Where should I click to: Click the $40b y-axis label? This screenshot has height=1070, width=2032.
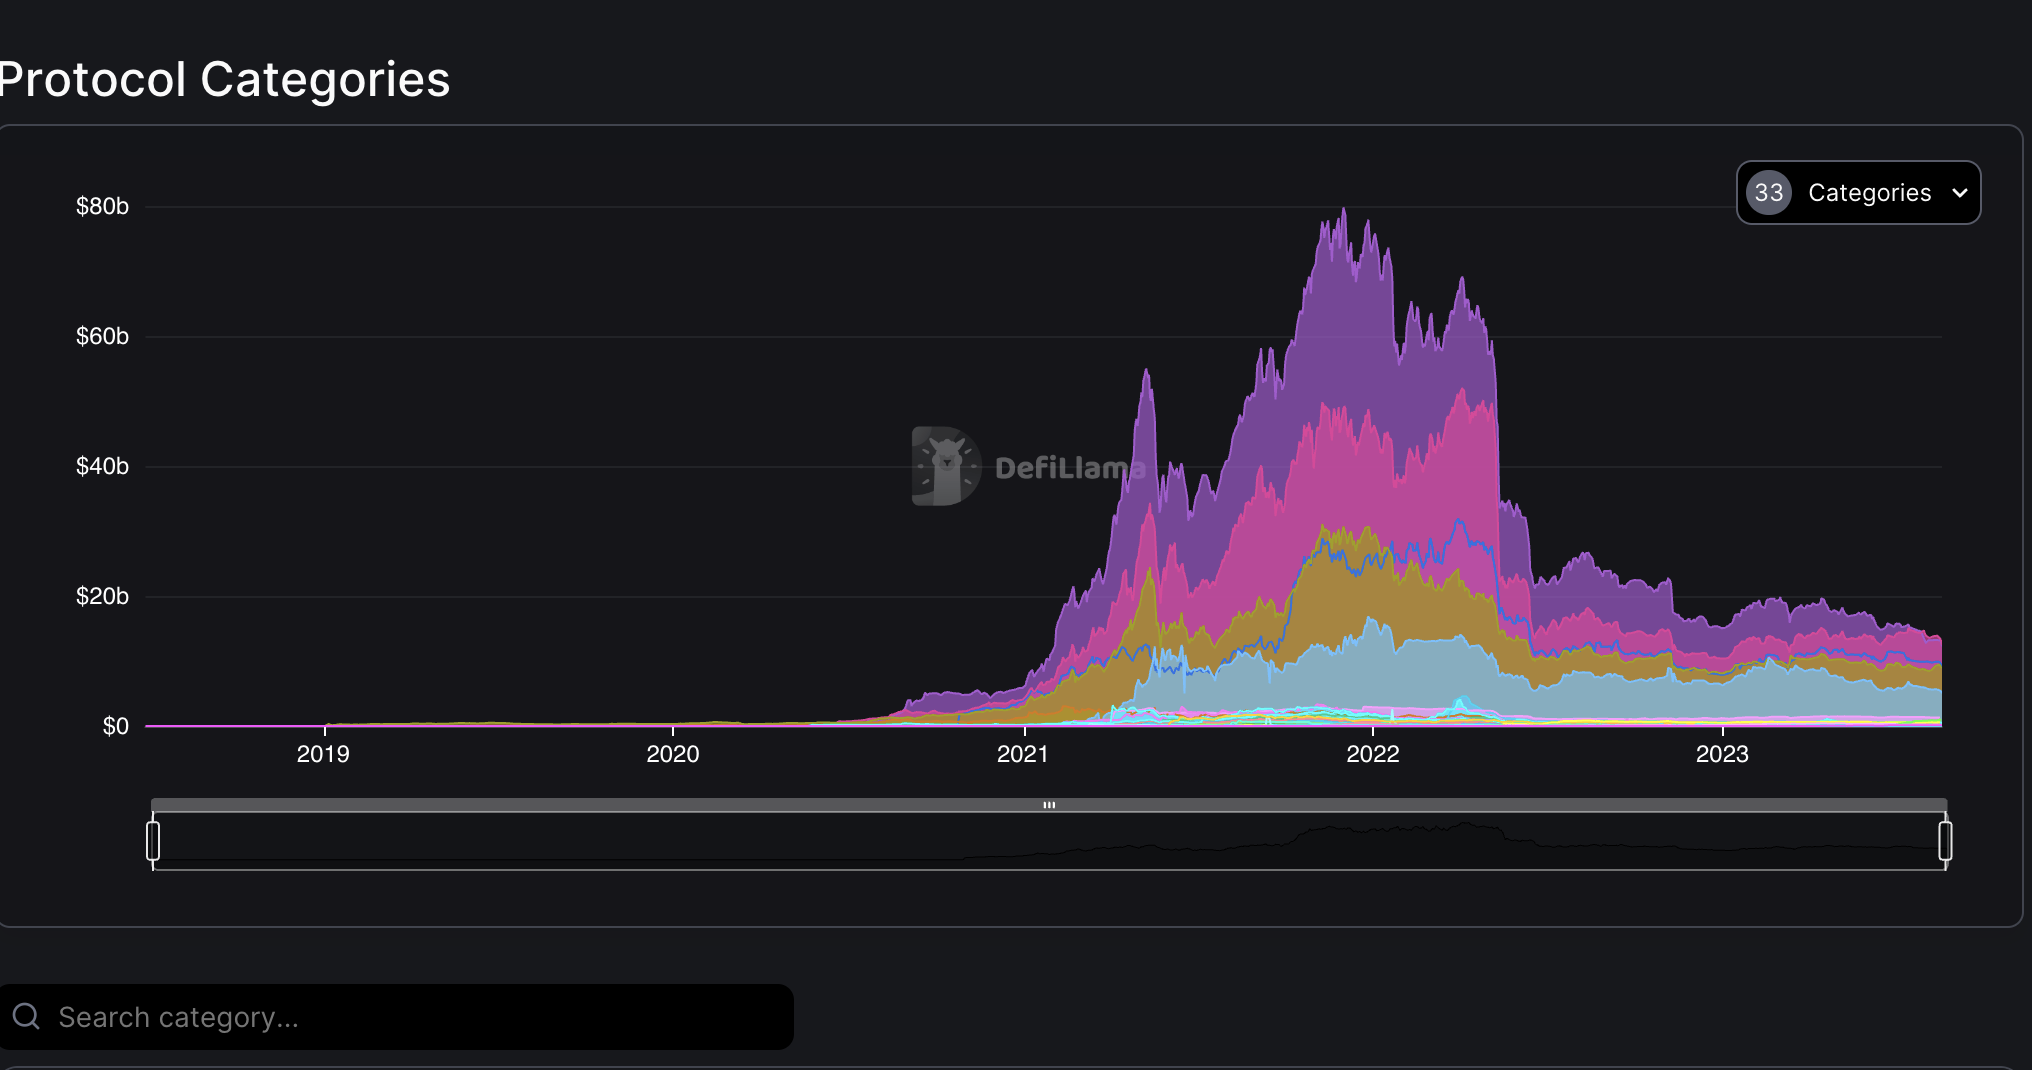(102, 466)
